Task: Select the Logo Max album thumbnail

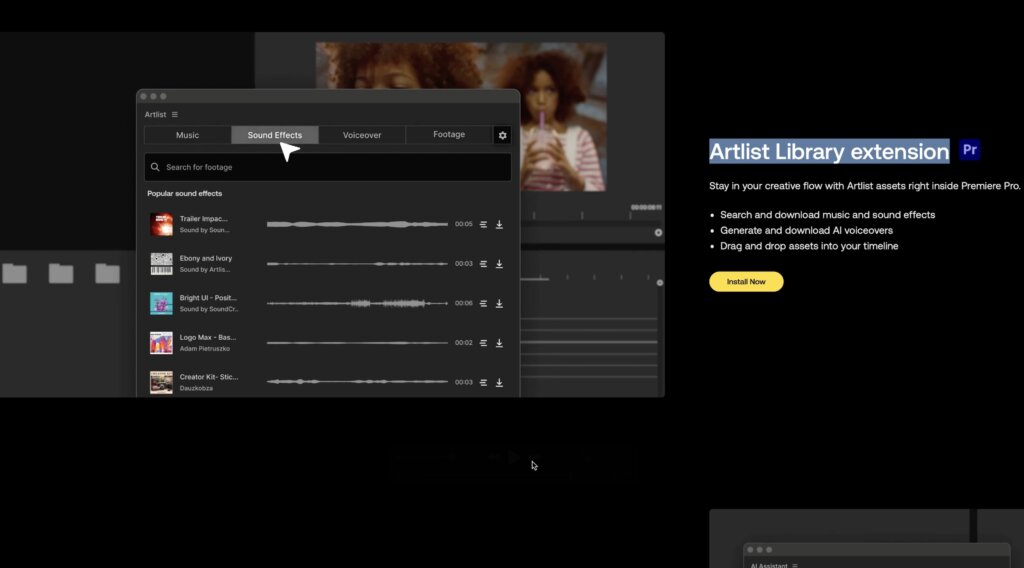Action: [x=161, y=343]
